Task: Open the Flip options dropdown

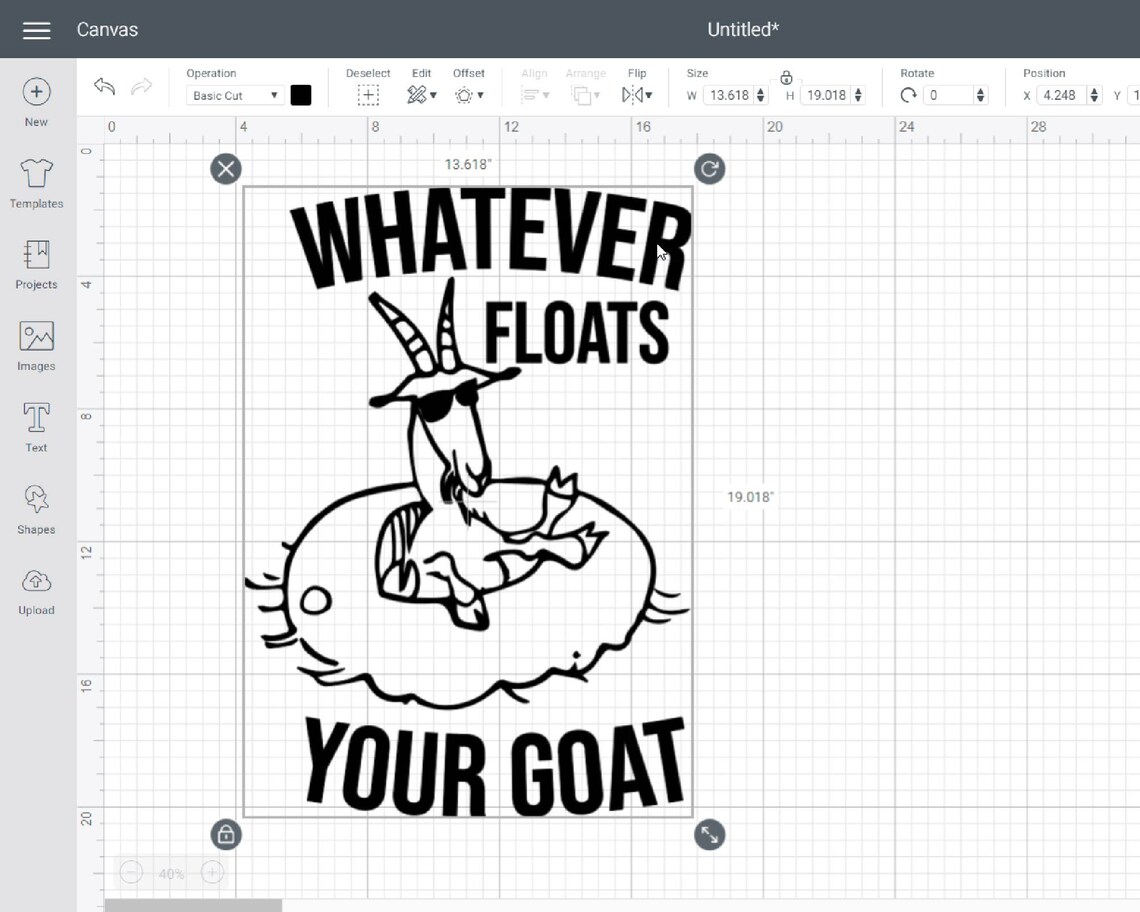Action: pos(637,94)
